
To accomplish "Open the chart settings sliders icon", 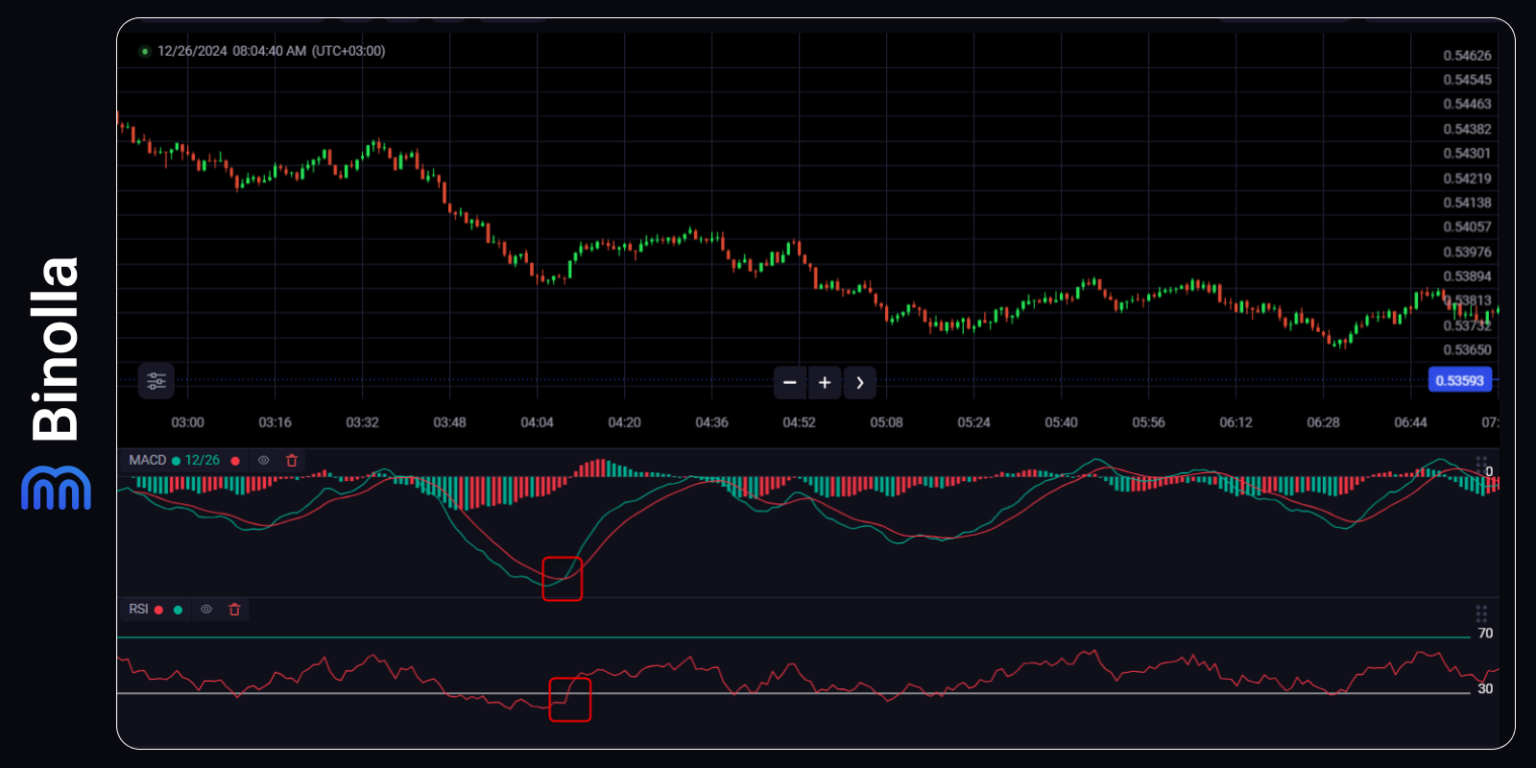I will 156,381.
